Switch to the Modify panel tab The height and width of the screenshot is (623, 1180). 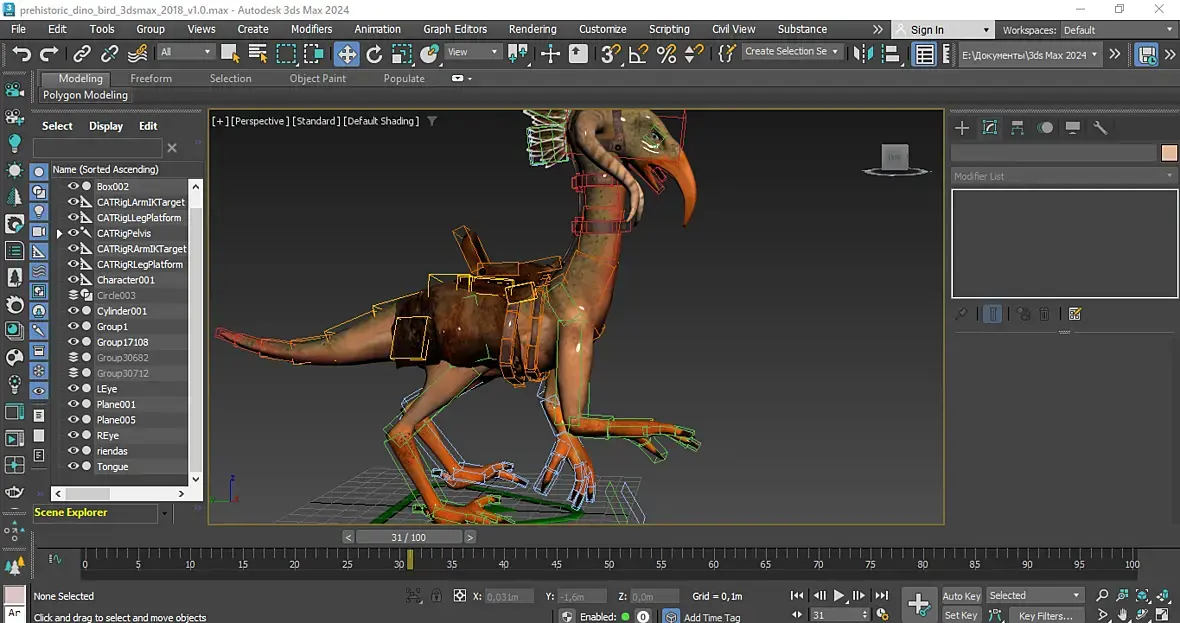[x=989, y=128]
